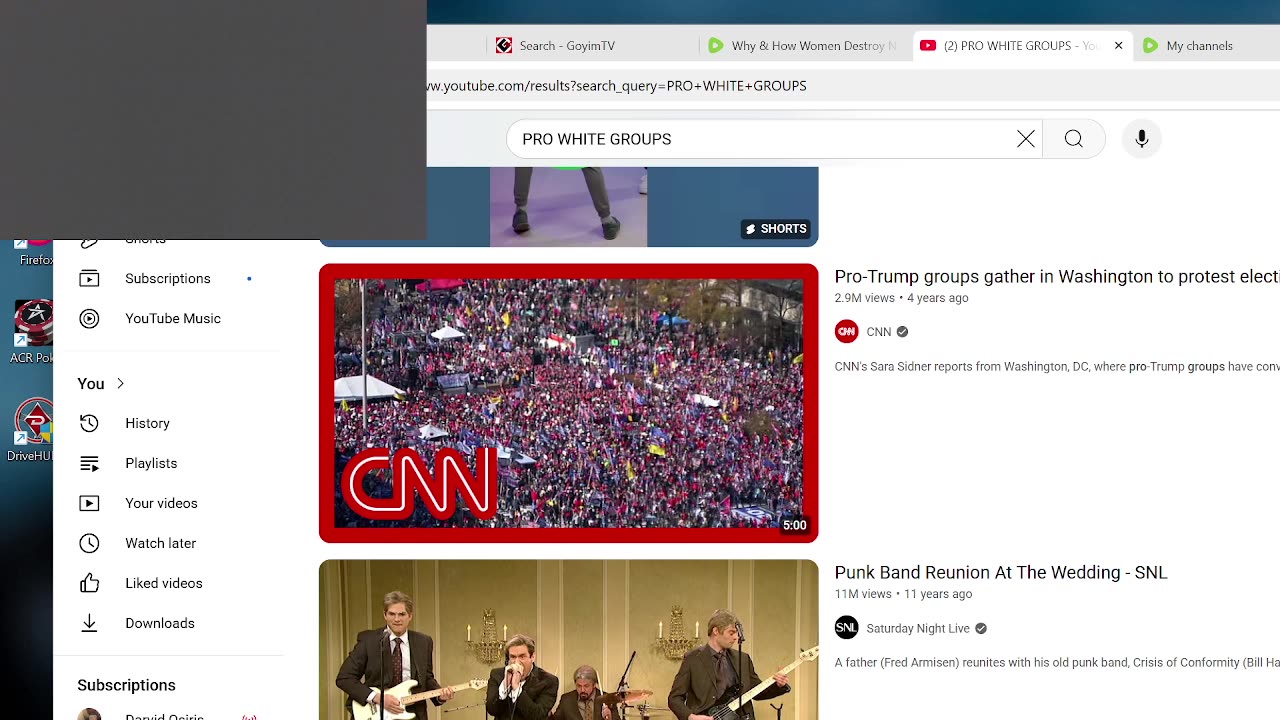Click the Saturday Night Live channel avatar
1280x720 pixels.
click(x=846, y=628)
